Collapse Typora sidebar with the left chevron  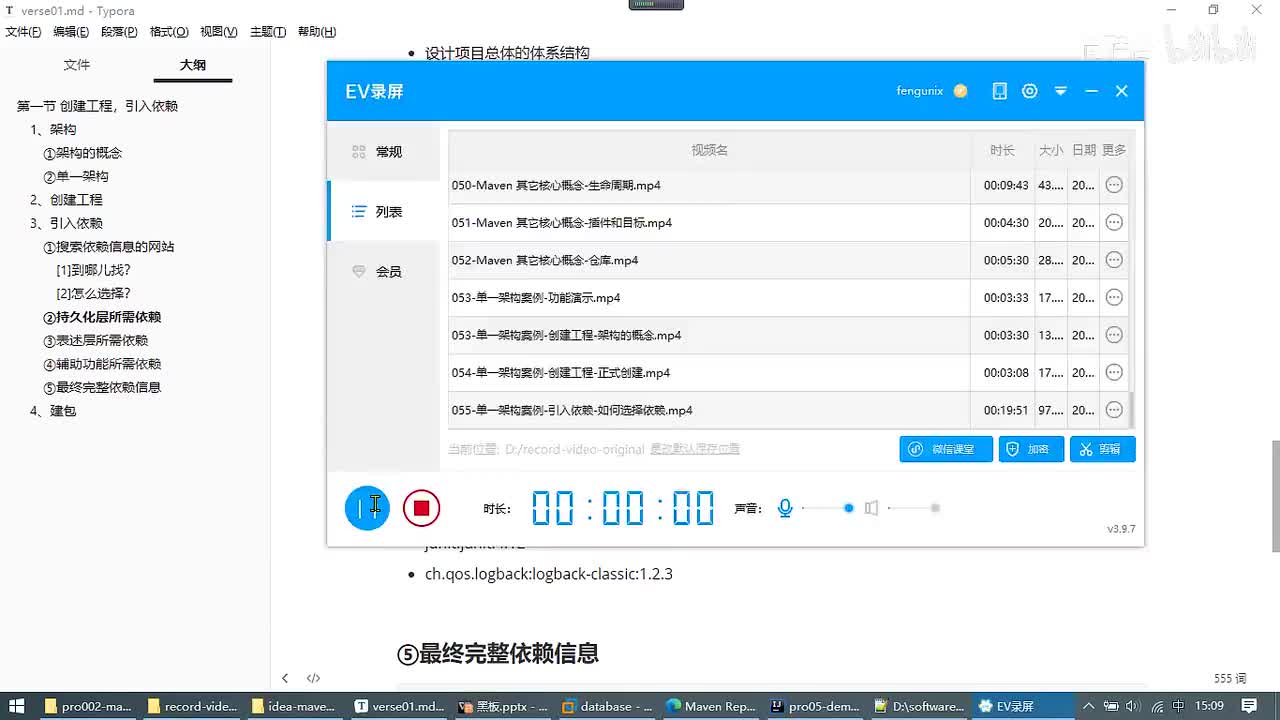point(285,678)
